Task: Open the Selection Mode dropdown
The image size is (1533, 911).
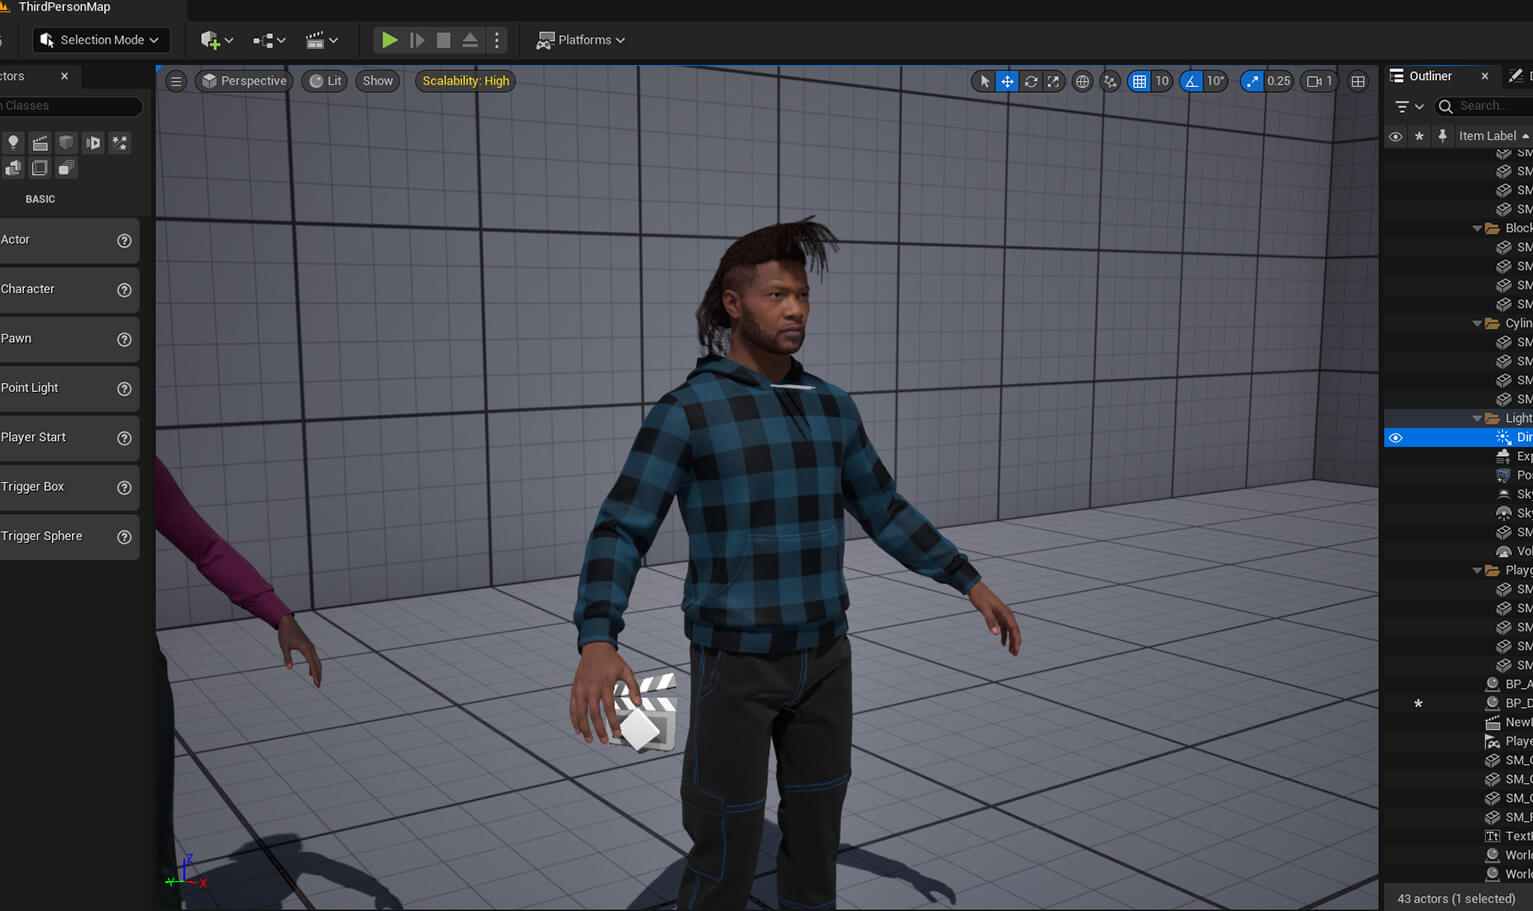Action: point(101,40)
